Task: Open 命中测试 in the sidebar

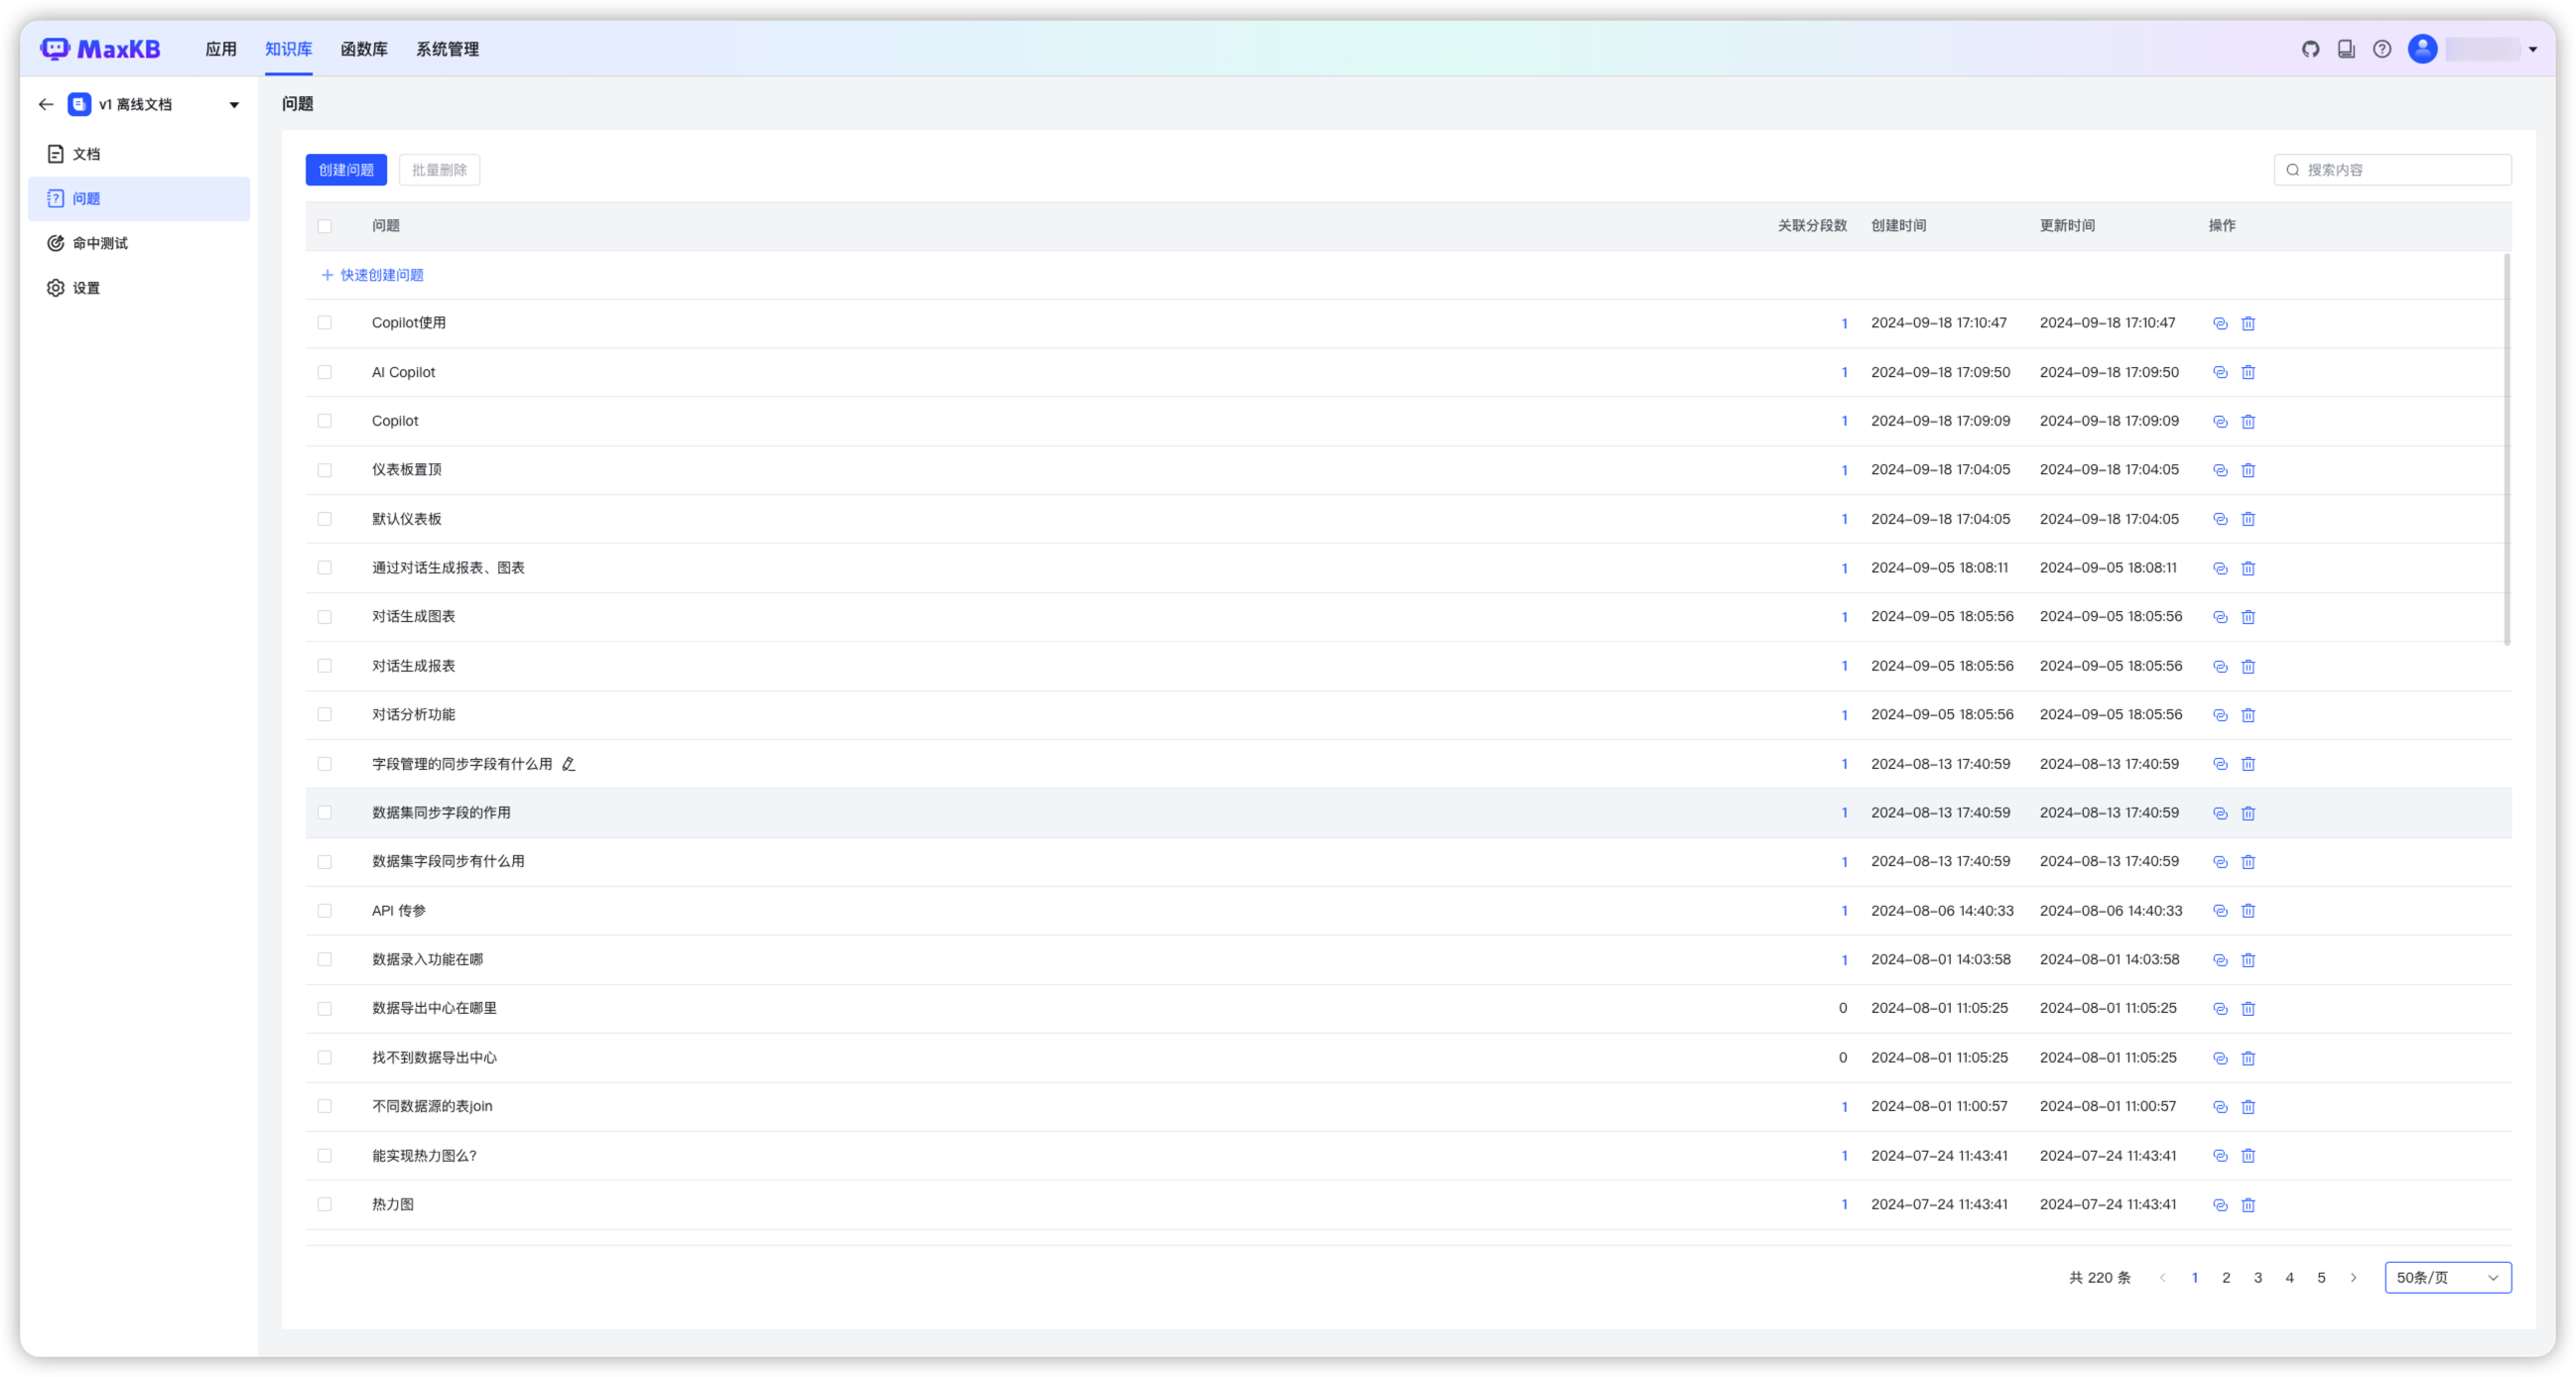Action: (x=100, y=243)
